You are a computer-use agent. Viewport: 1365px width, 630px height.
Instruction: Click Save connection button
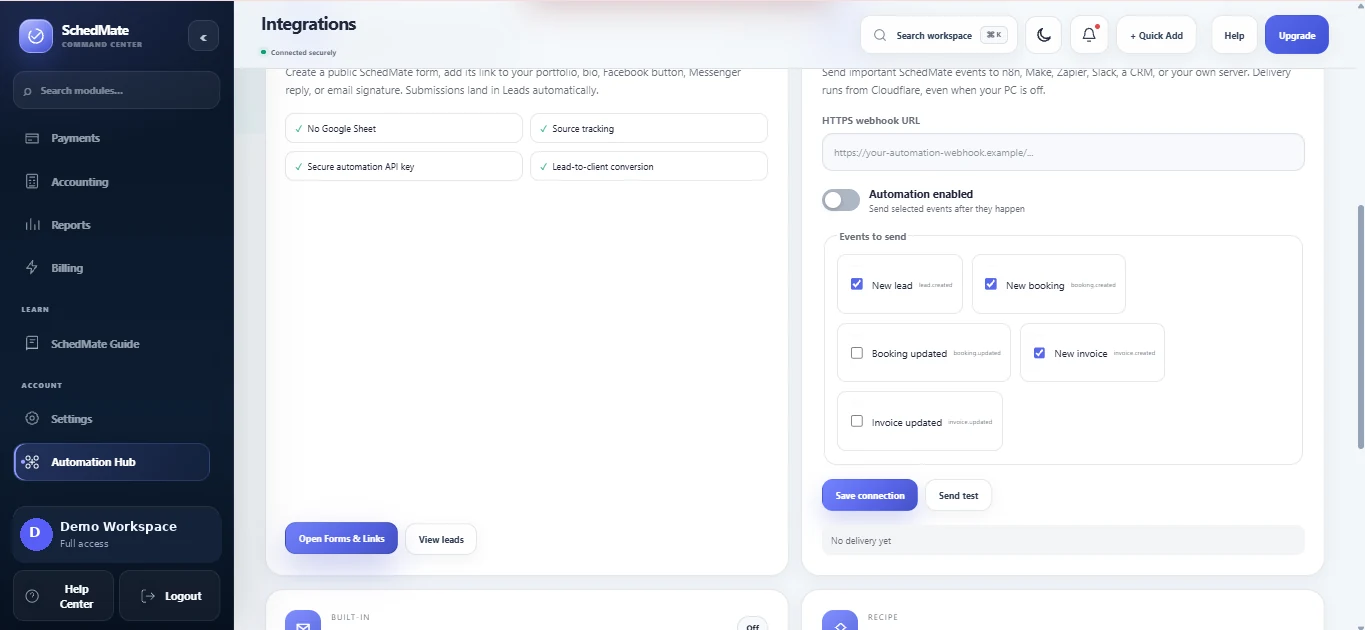coord(870,495)
